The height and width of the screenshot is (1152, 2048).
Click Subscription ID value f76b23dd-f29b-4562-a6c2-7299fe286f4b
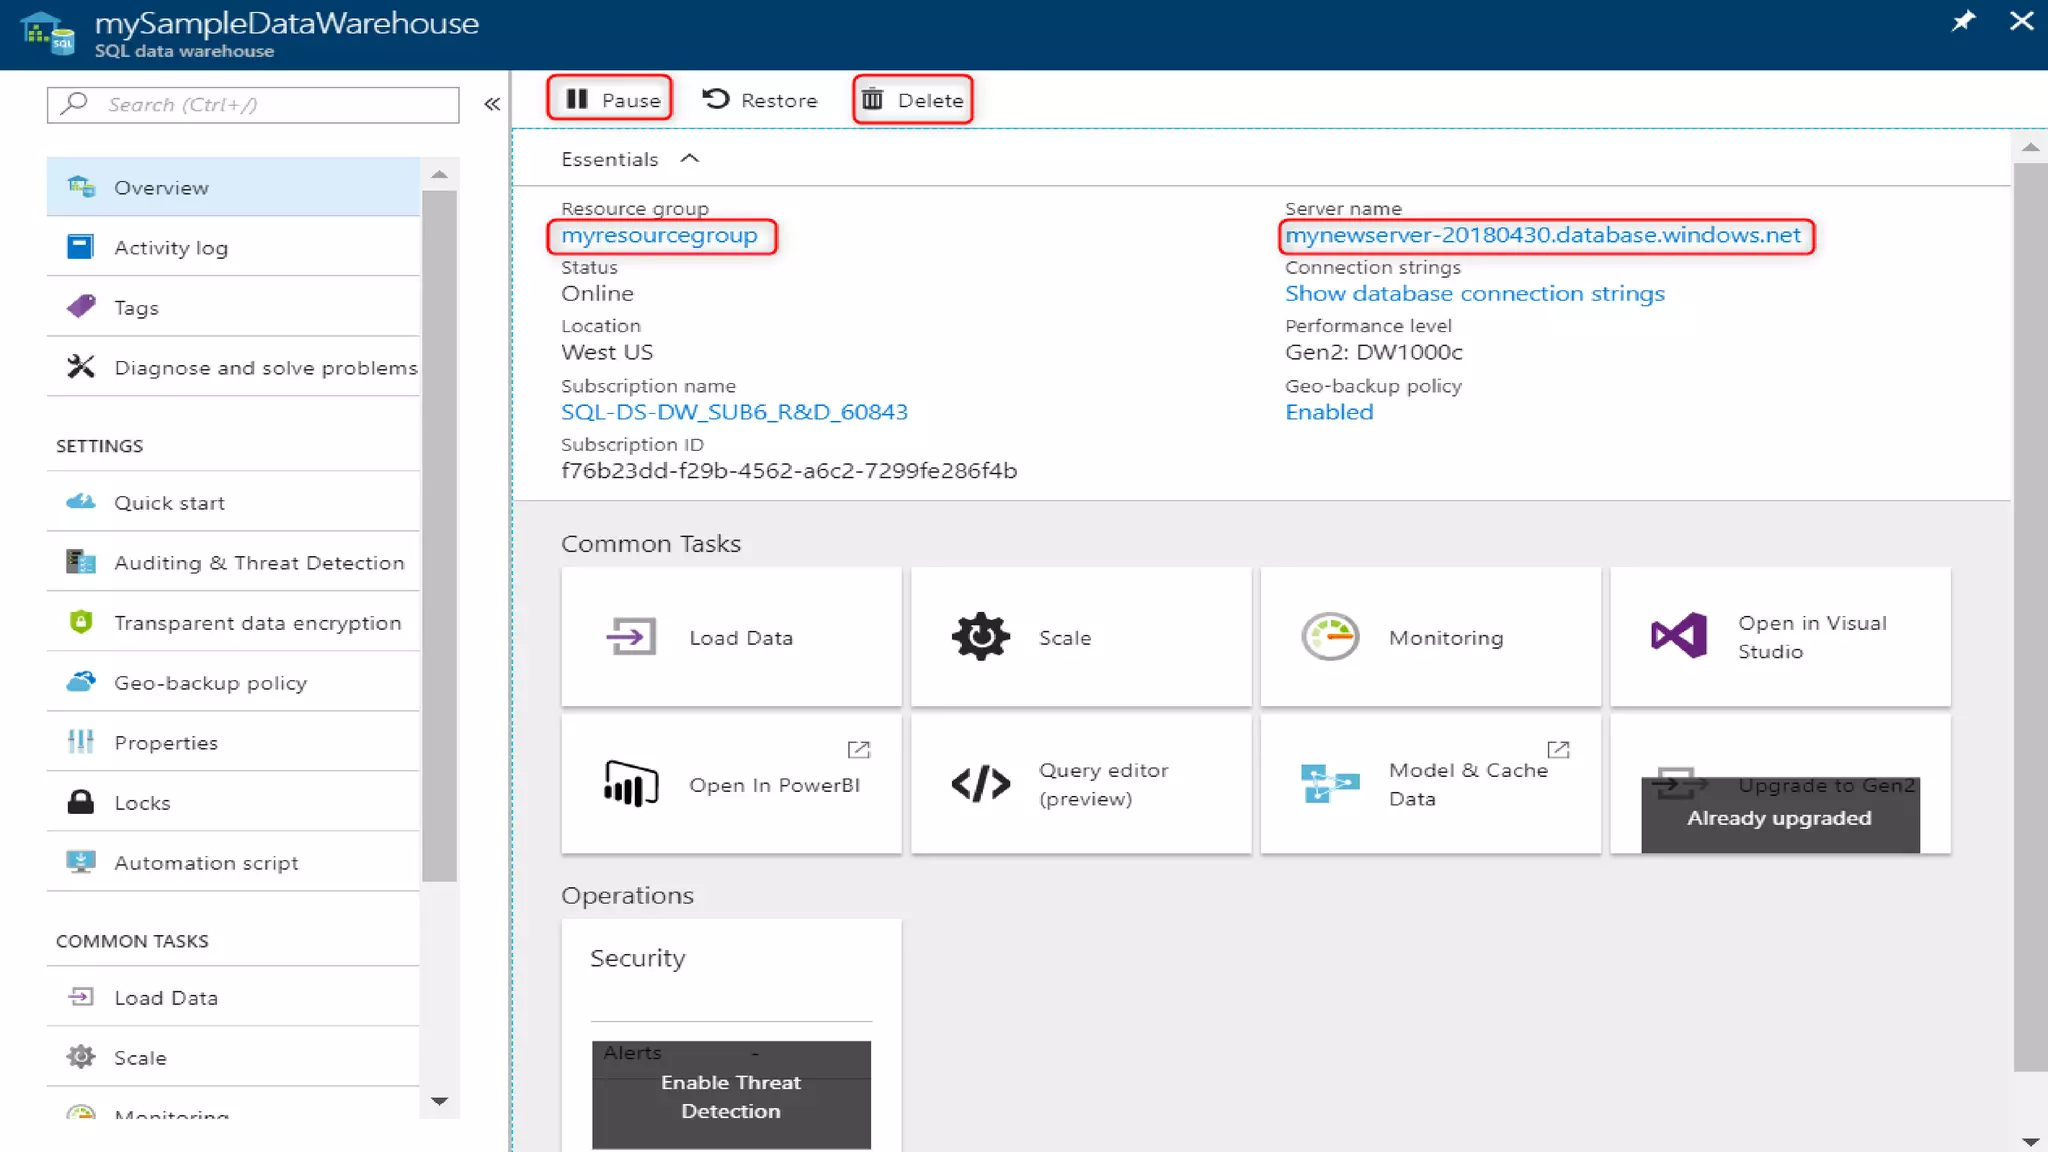click(x=789, y=470)
